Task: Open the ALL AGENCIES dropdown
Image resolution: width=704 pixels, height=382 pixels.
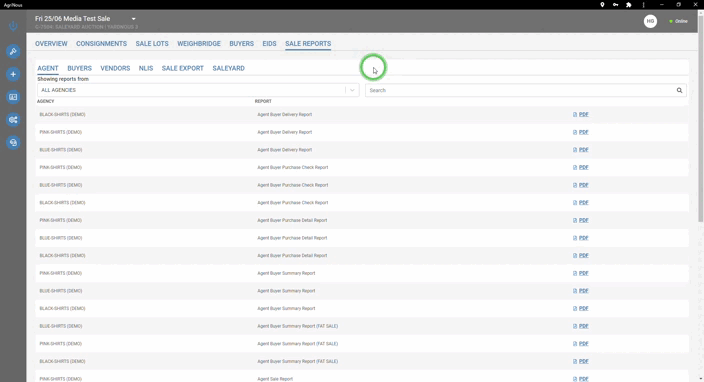Action: (x=198, y=90)
